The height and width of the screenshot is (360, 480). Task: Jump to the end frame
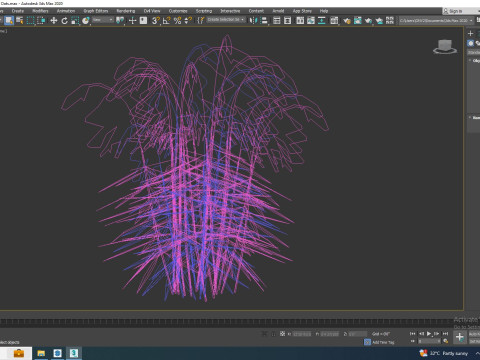445,334
